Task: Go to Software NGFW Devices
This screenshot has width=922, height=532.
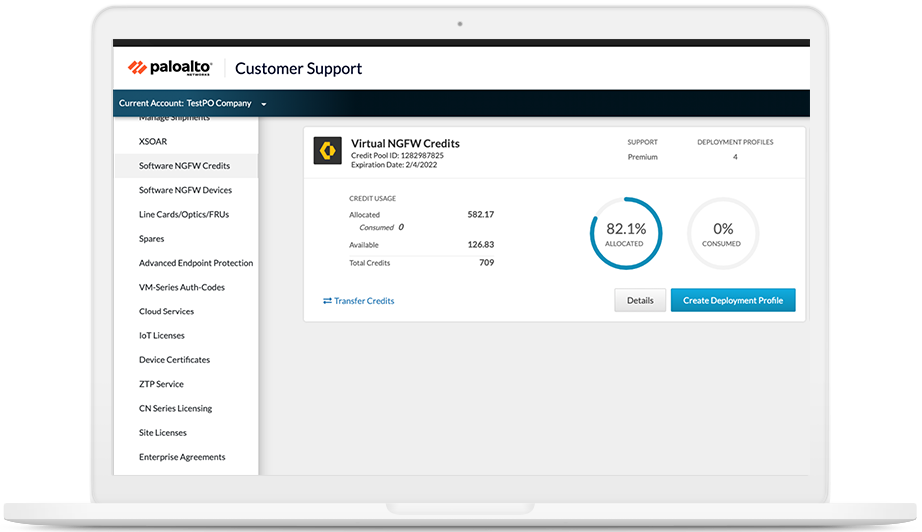Action: click(x=185, y=190)
